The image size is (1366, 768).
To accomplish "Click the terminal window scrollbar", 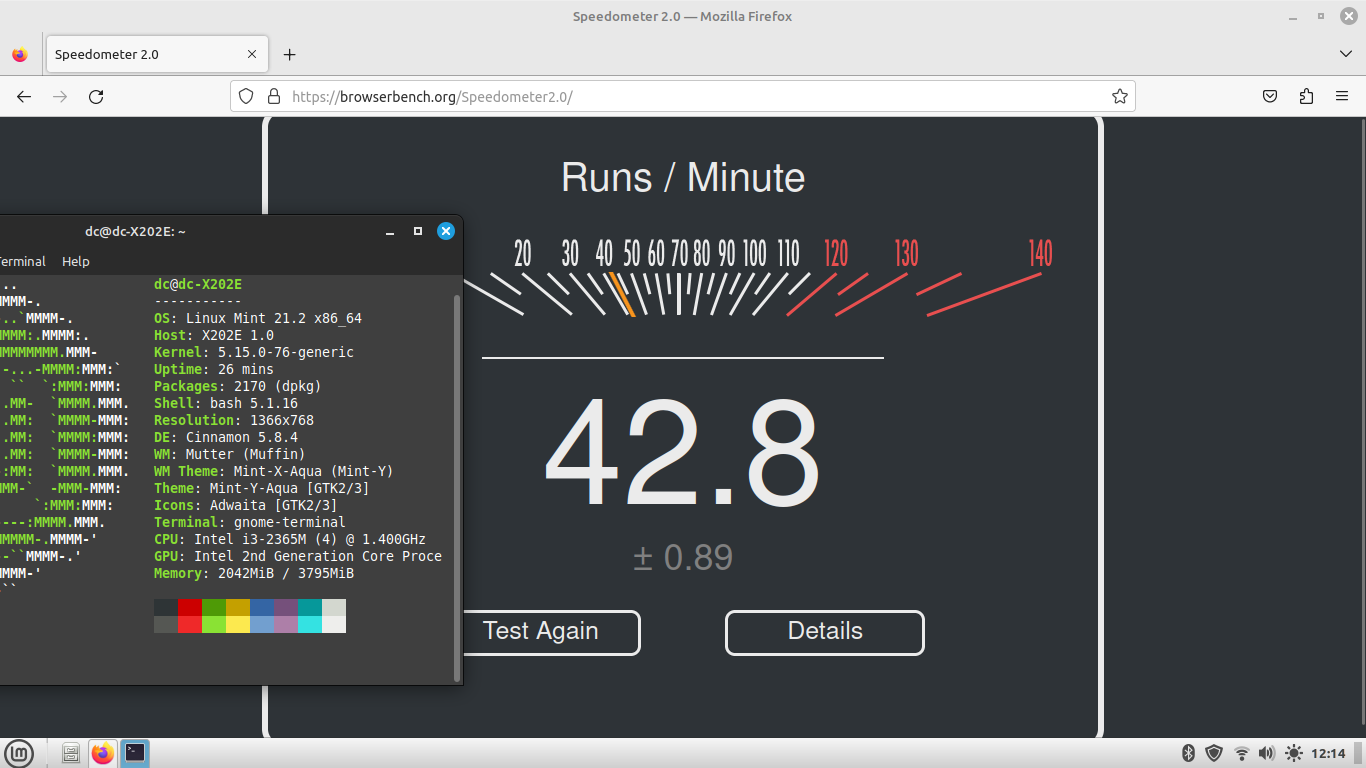I will tap(458, 488).
